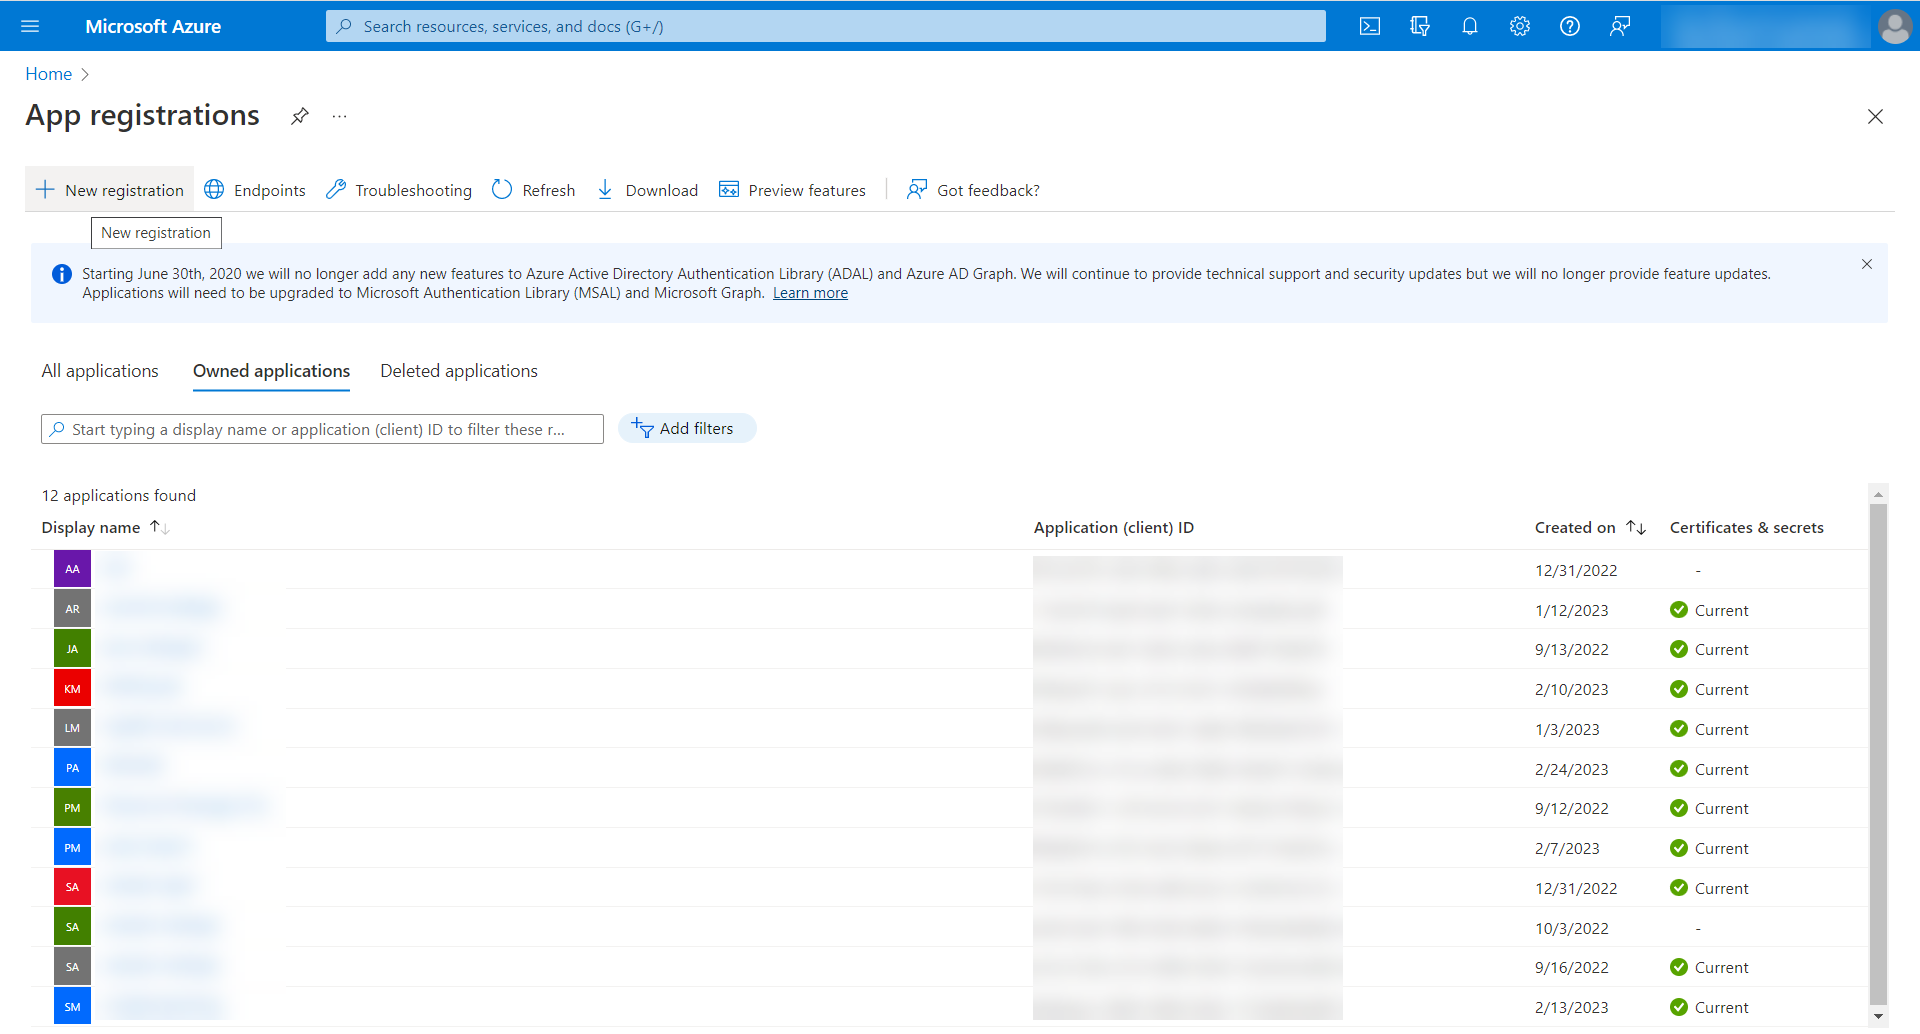Open the notifications bell
This screenshot has height=1034, width=1920.
[1469, 26]
